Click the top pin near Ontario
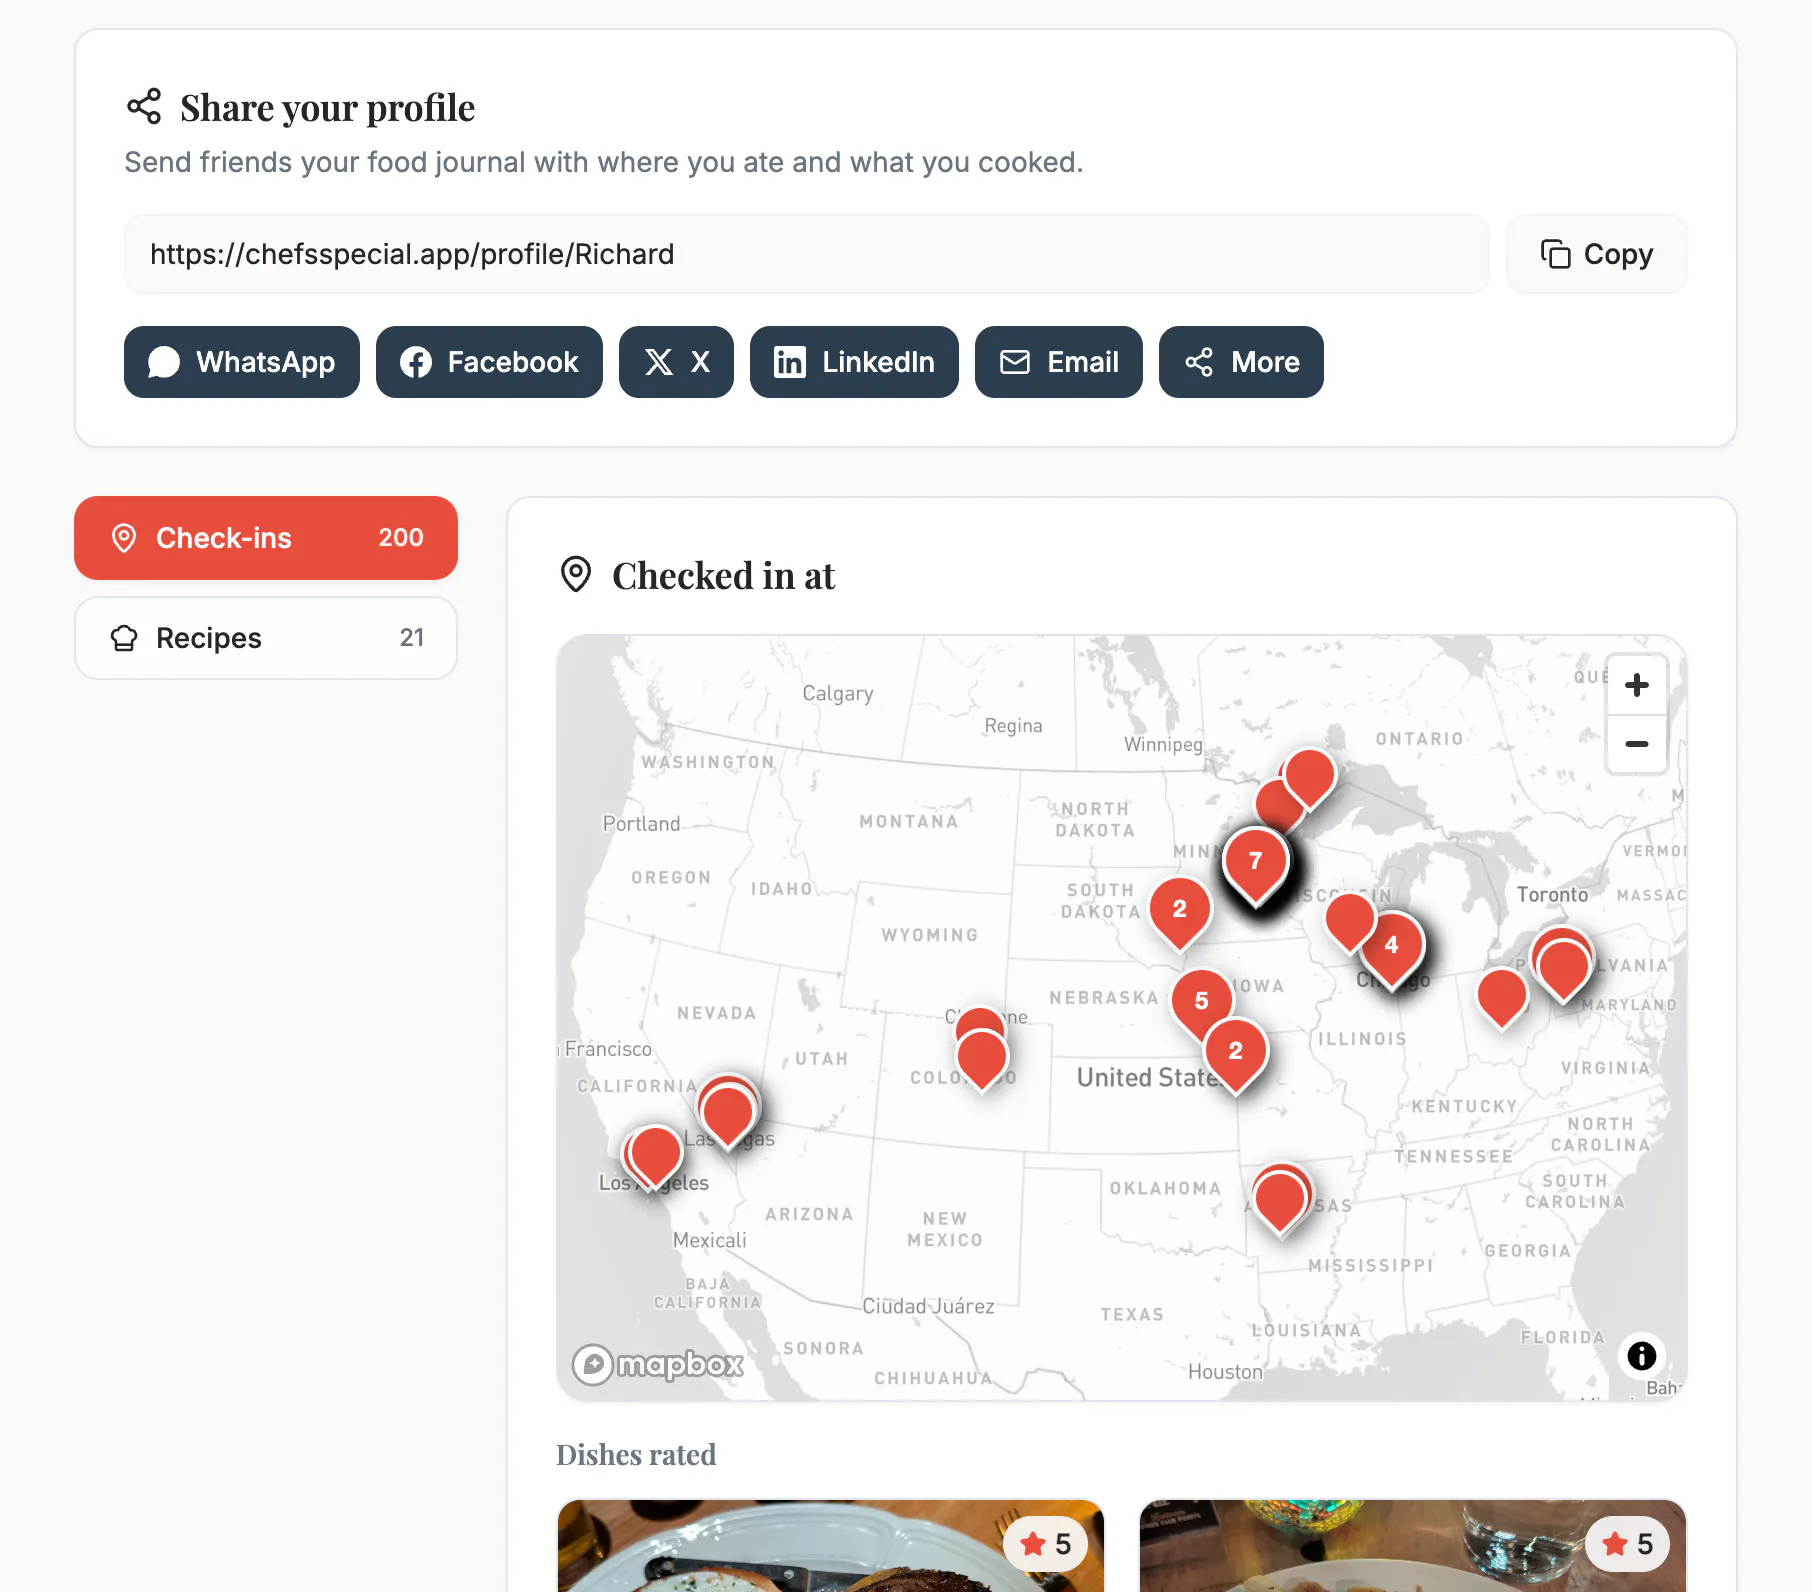1812x1592 pixels. coord(1310,776)
